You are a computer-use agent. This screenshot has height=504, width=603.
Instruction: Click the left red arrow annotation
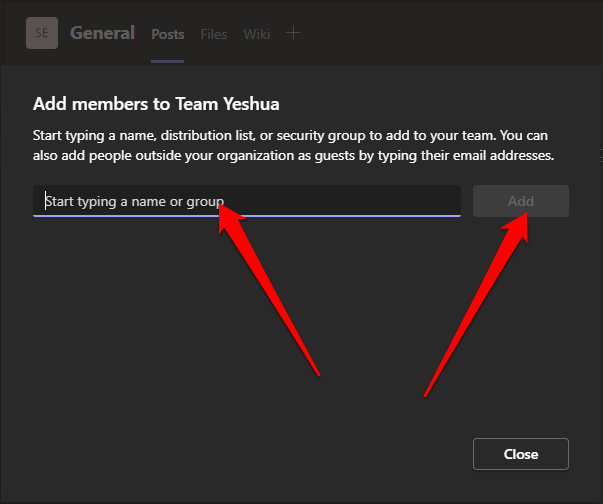[x=268, y=288]
